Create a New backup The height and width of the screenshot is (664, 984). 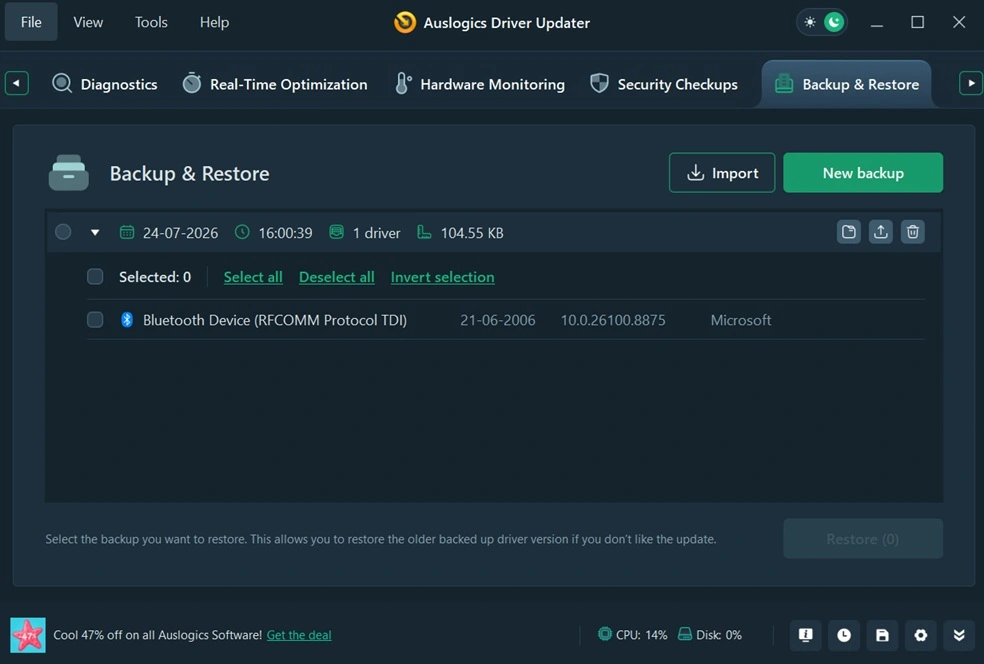tap(863, 173)
